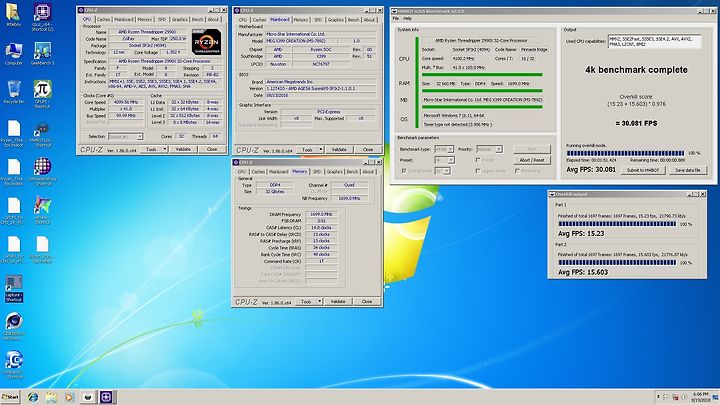Open the File menu in HWBOT x265
This screenshot has width=720, height=405.
coord(395,18)
